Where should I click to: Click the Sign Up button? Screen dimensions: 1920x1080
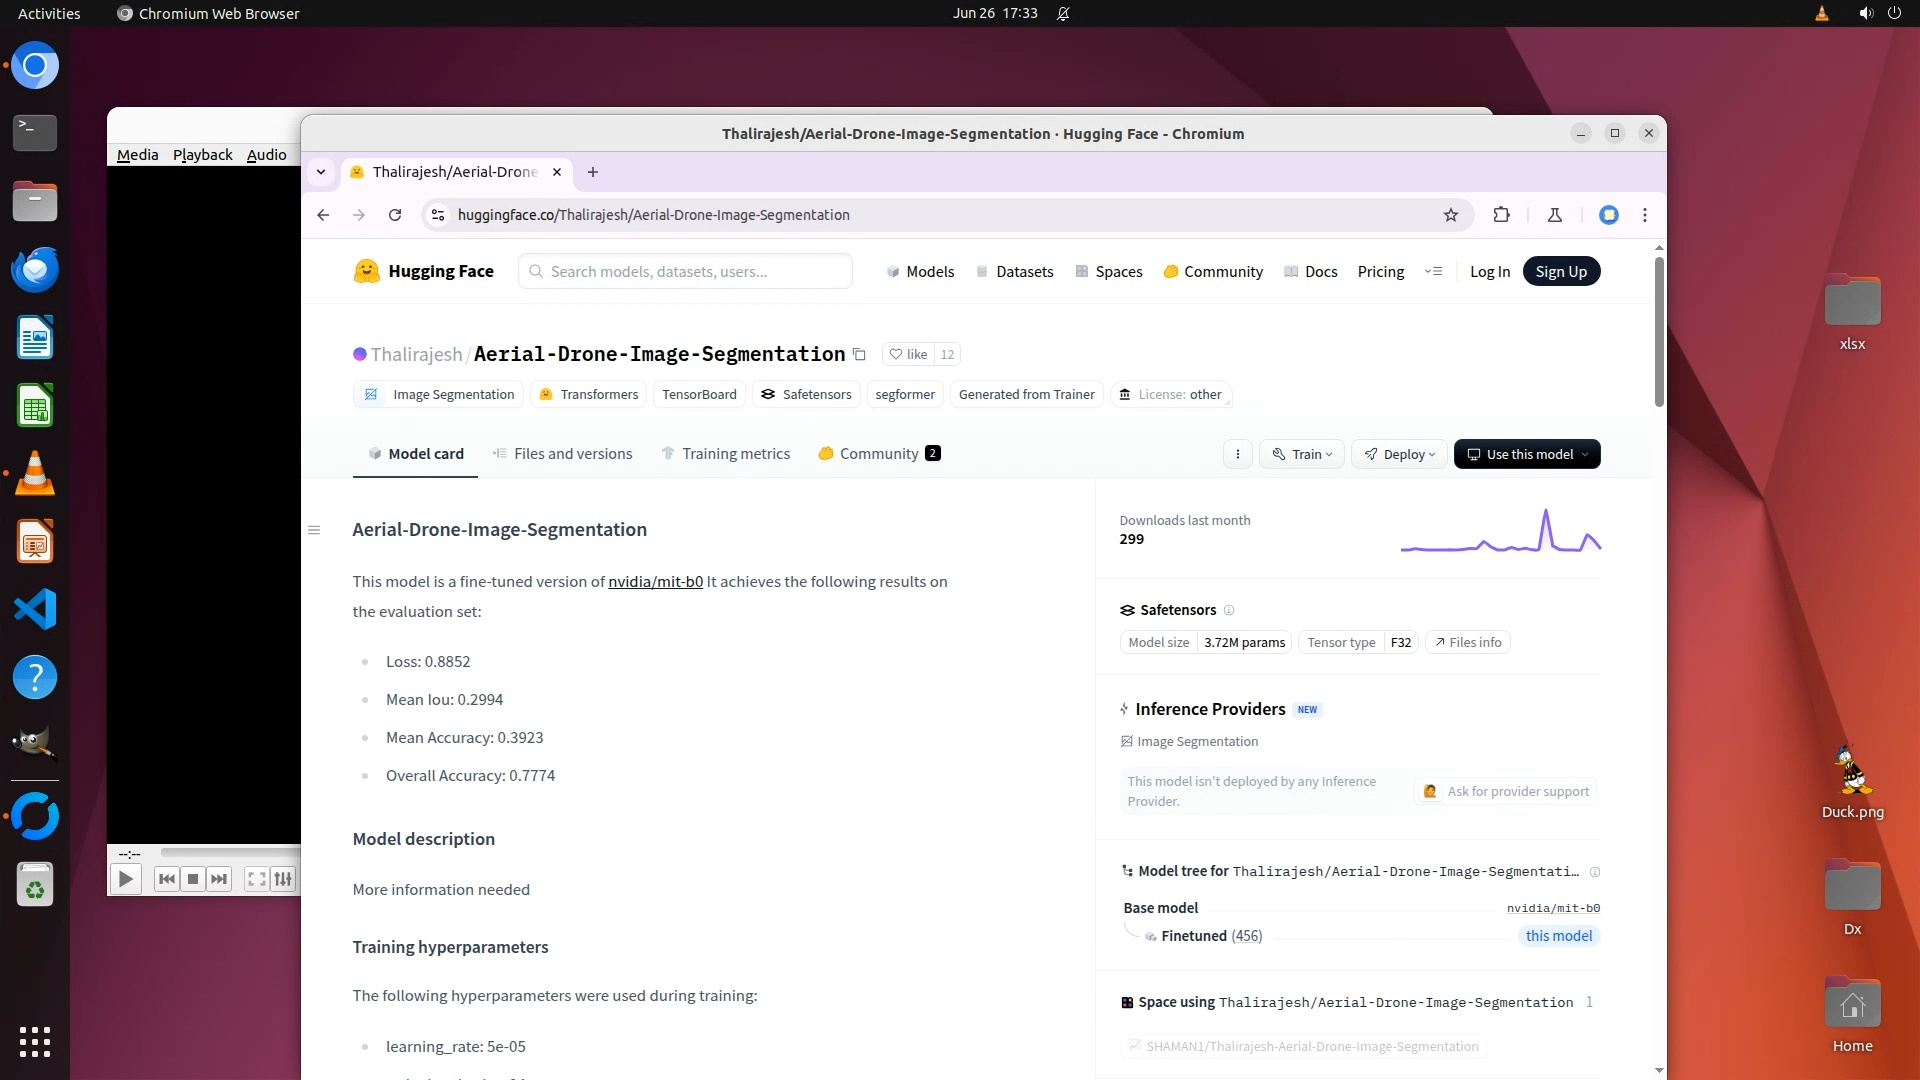(1561, 272)
